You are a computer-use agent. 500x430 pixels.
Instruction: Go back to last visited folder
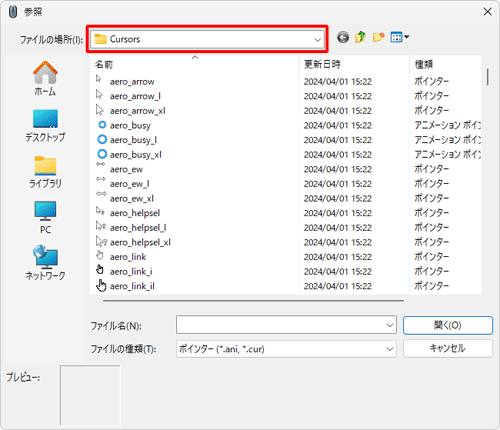point(343,37)
